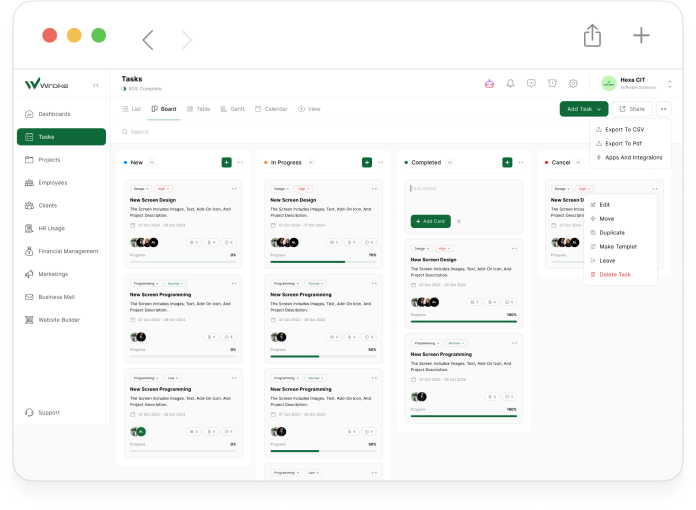Open In Progress column options dots
The width and height of the screenshot is (696, 510).
(x=380, y=162)
